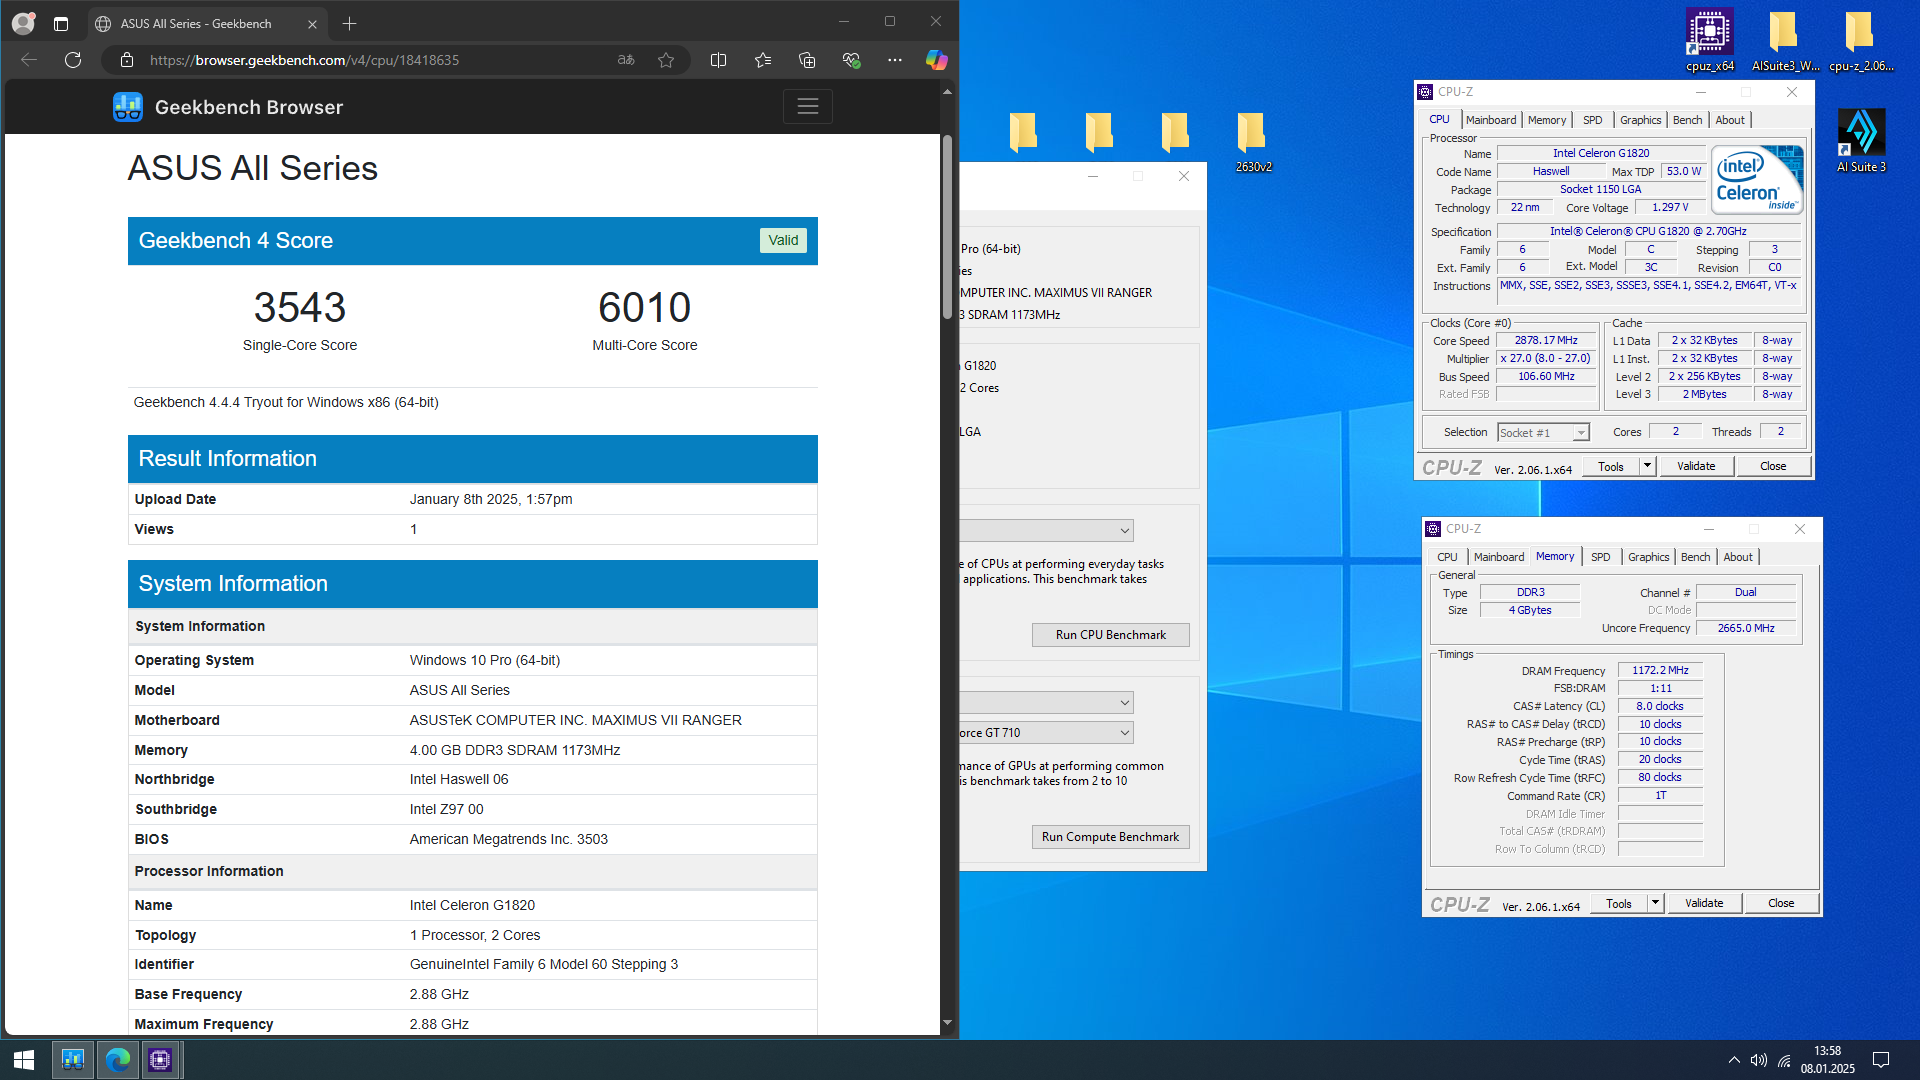
Task: Open the system clock and date
Action: pos(1828,1060)
